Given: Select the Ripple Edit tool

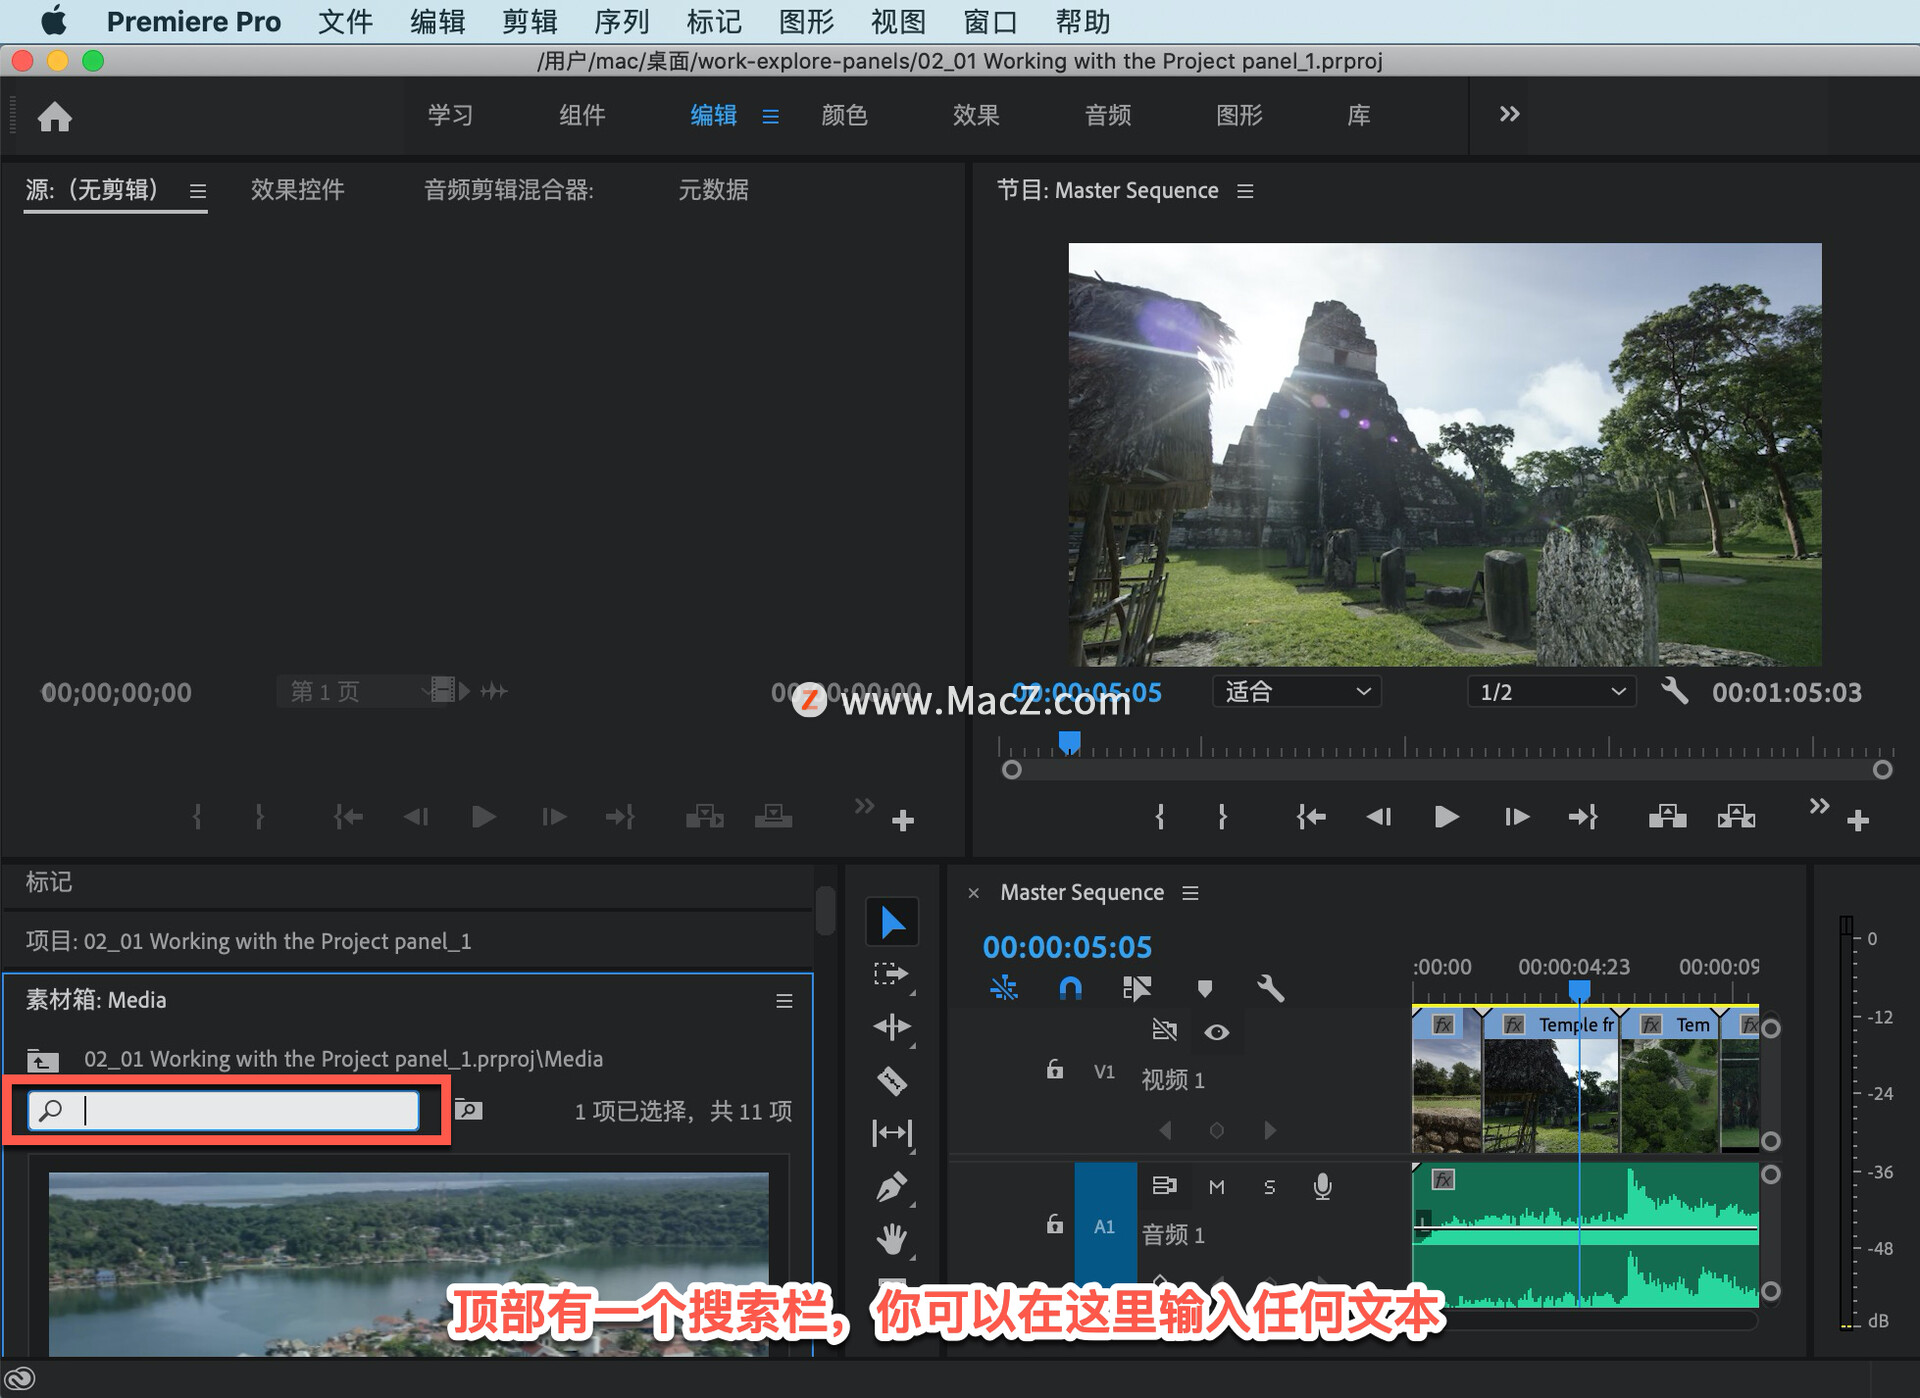Looking at the screenshot, I should 891,1027.
